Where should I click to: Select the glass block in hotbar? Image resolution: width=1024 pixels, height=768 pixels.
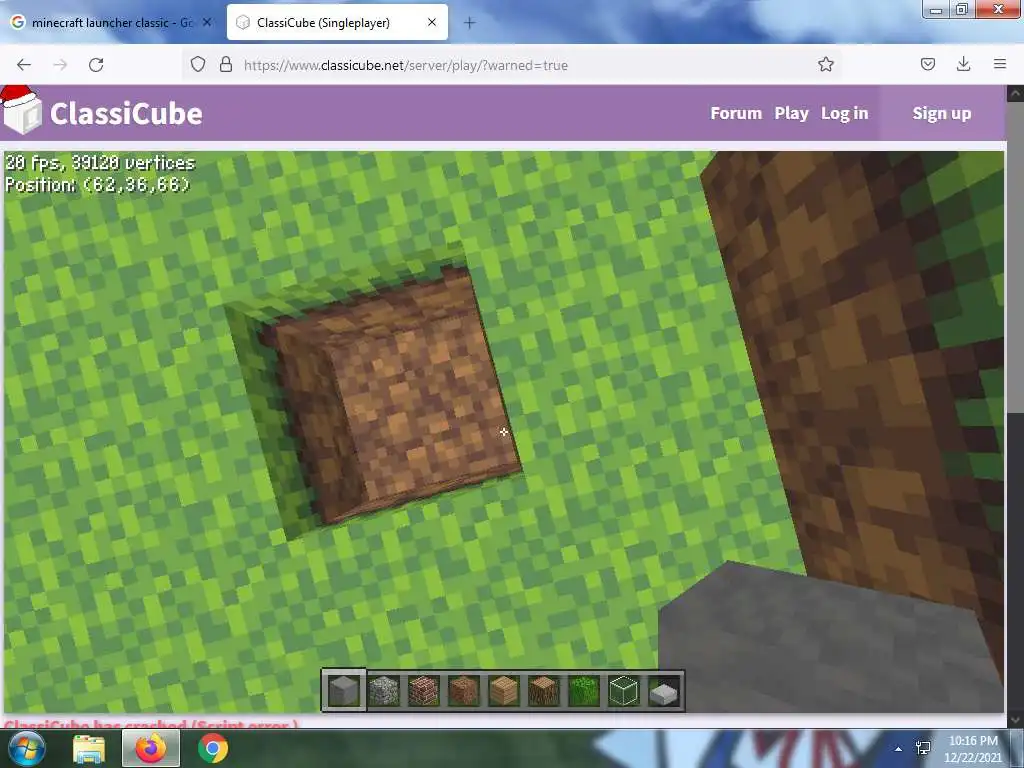pos(624,691)
